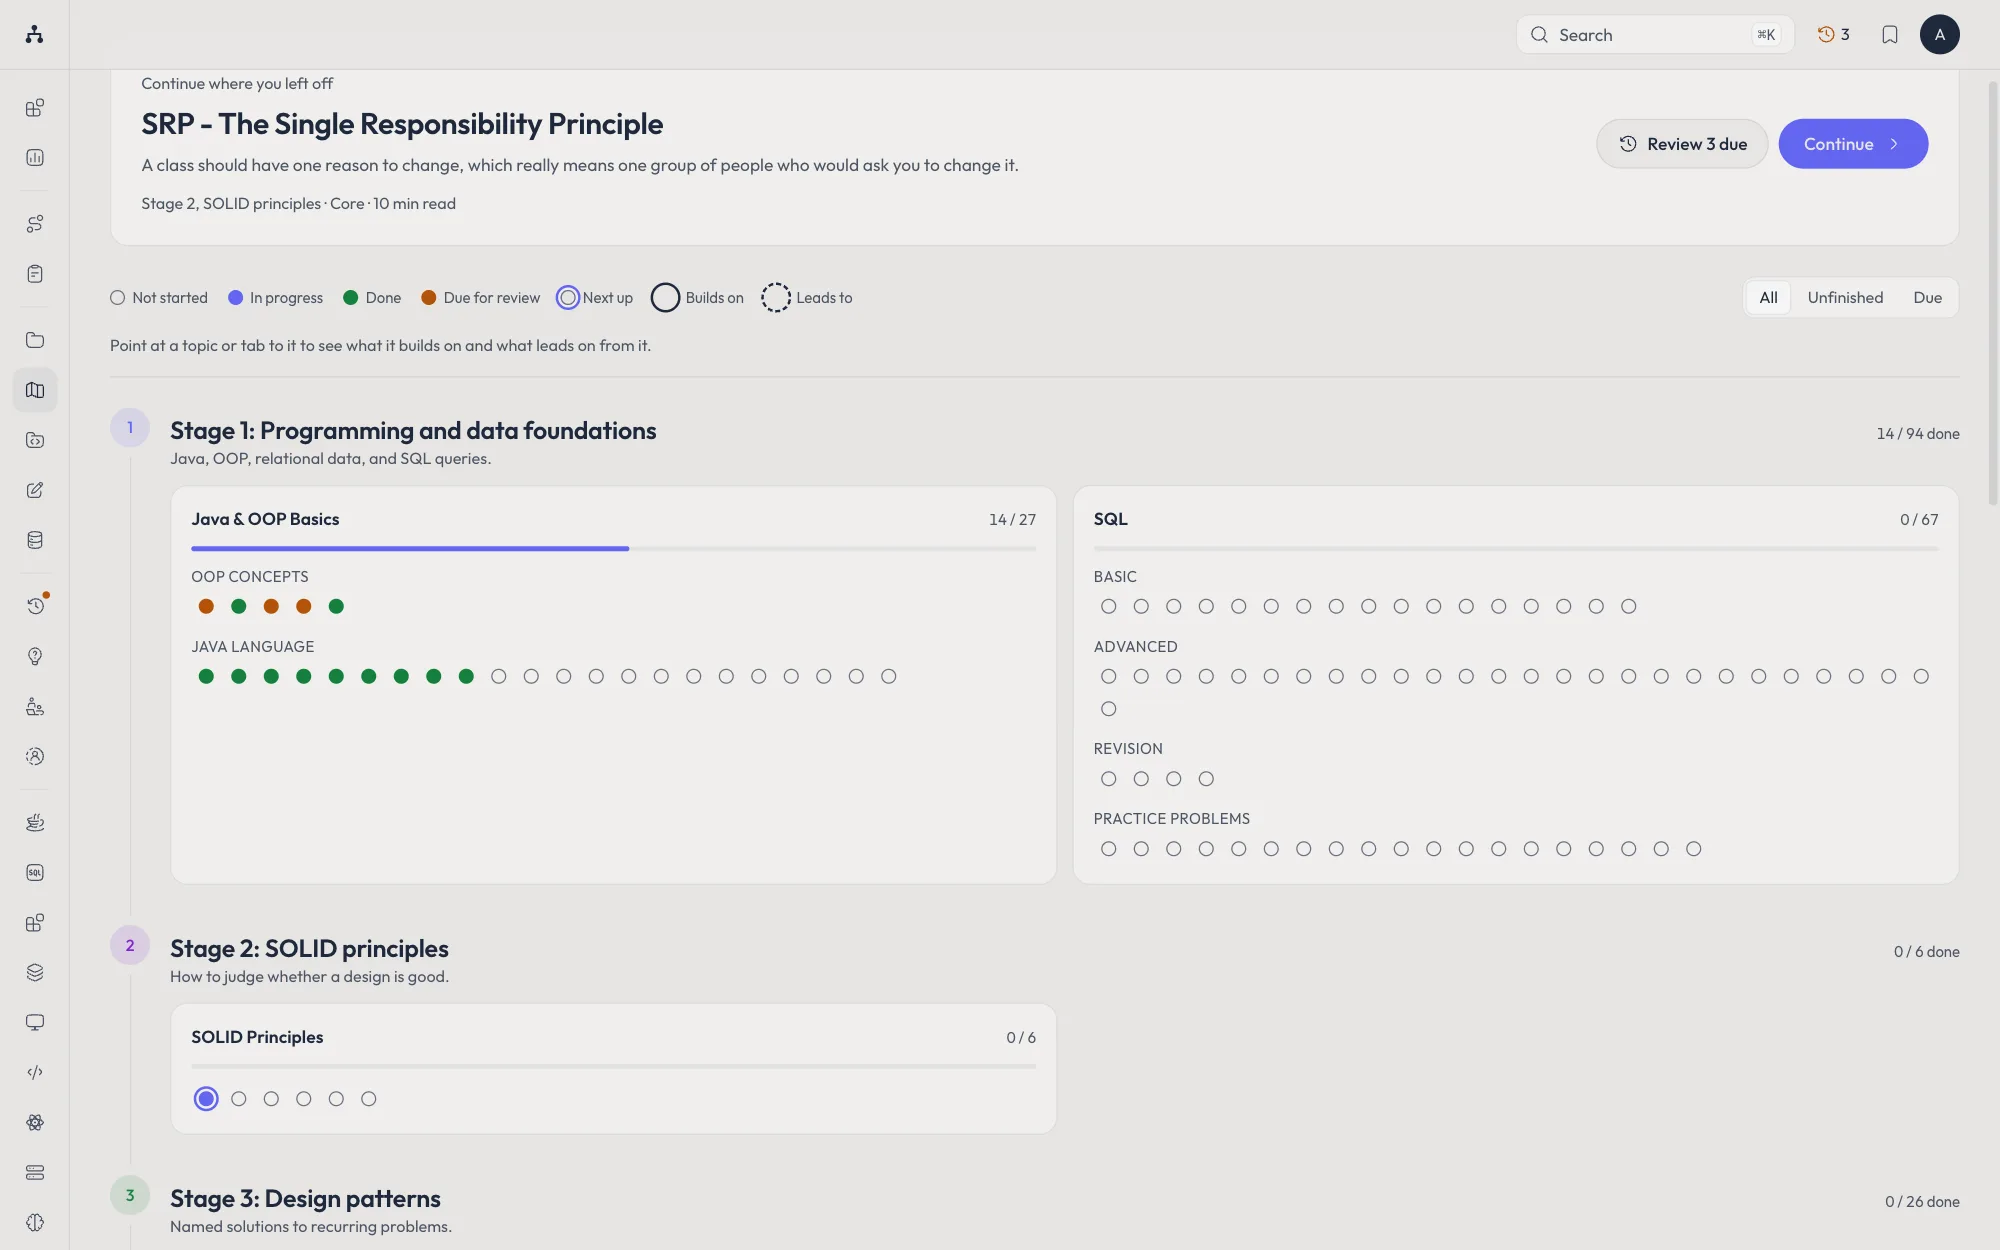This screenshot has height=1250, width=2000.
Task: Click the '14 / 94 done' stage counter
Action: coord(1918,434)
